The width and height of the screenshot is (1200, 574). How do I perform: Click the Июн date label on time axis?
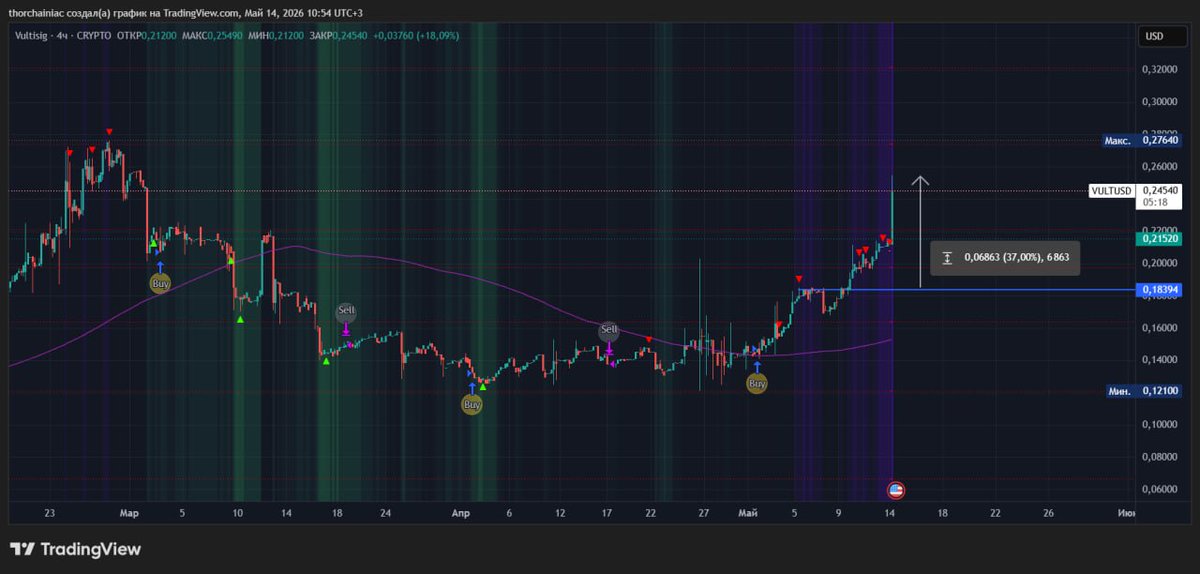click(1125, 513)
